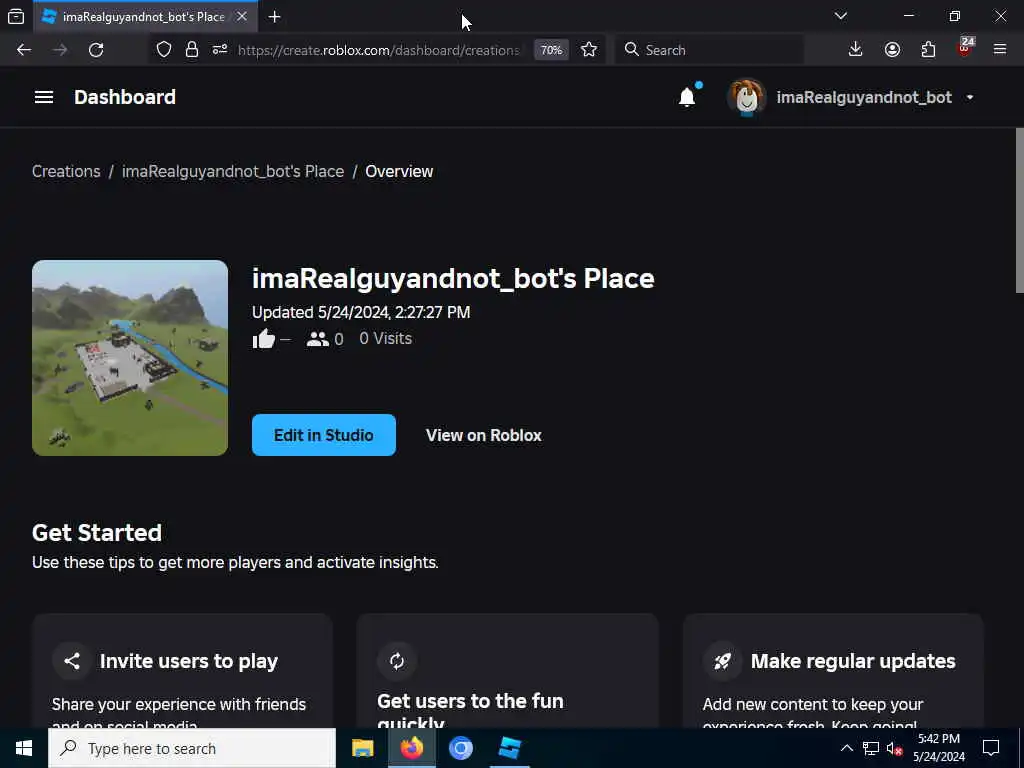Screen dimensions: 1024x768
Task: Open imaRealguyandnot_bot's Place breadcrumb link
Action: 232,171
